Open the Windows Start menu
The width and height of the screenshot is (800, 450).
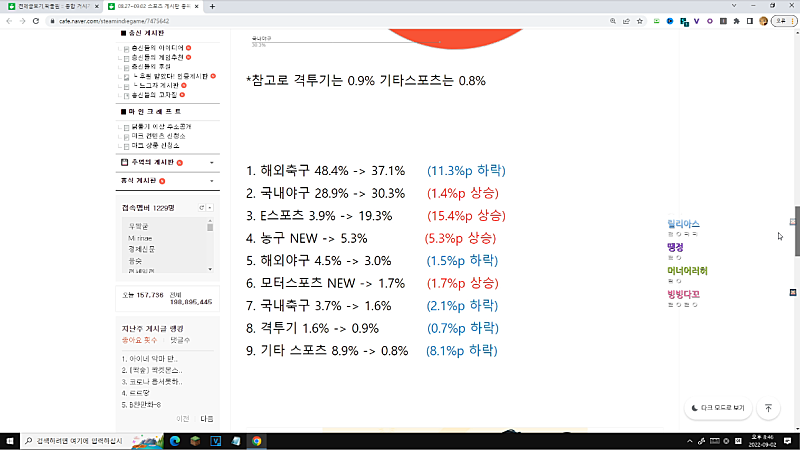click(x=10, y=441)
